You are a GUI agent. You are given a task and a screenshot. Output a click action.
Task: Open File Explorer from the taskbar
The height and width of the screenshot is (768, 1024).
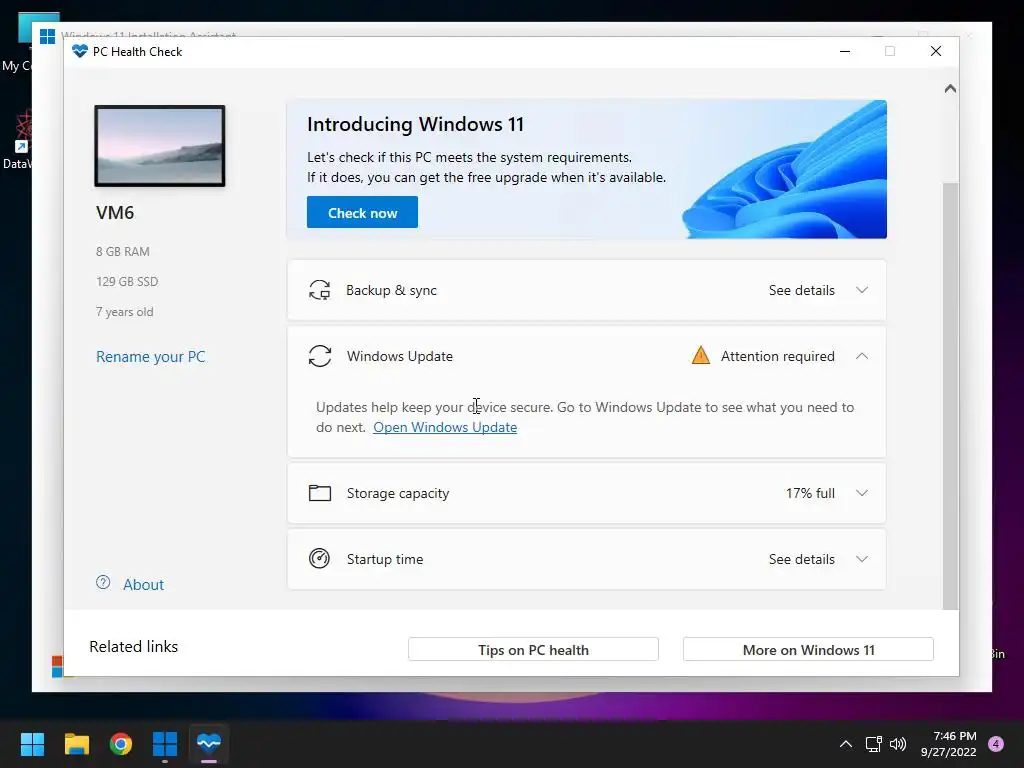point(76,744)
